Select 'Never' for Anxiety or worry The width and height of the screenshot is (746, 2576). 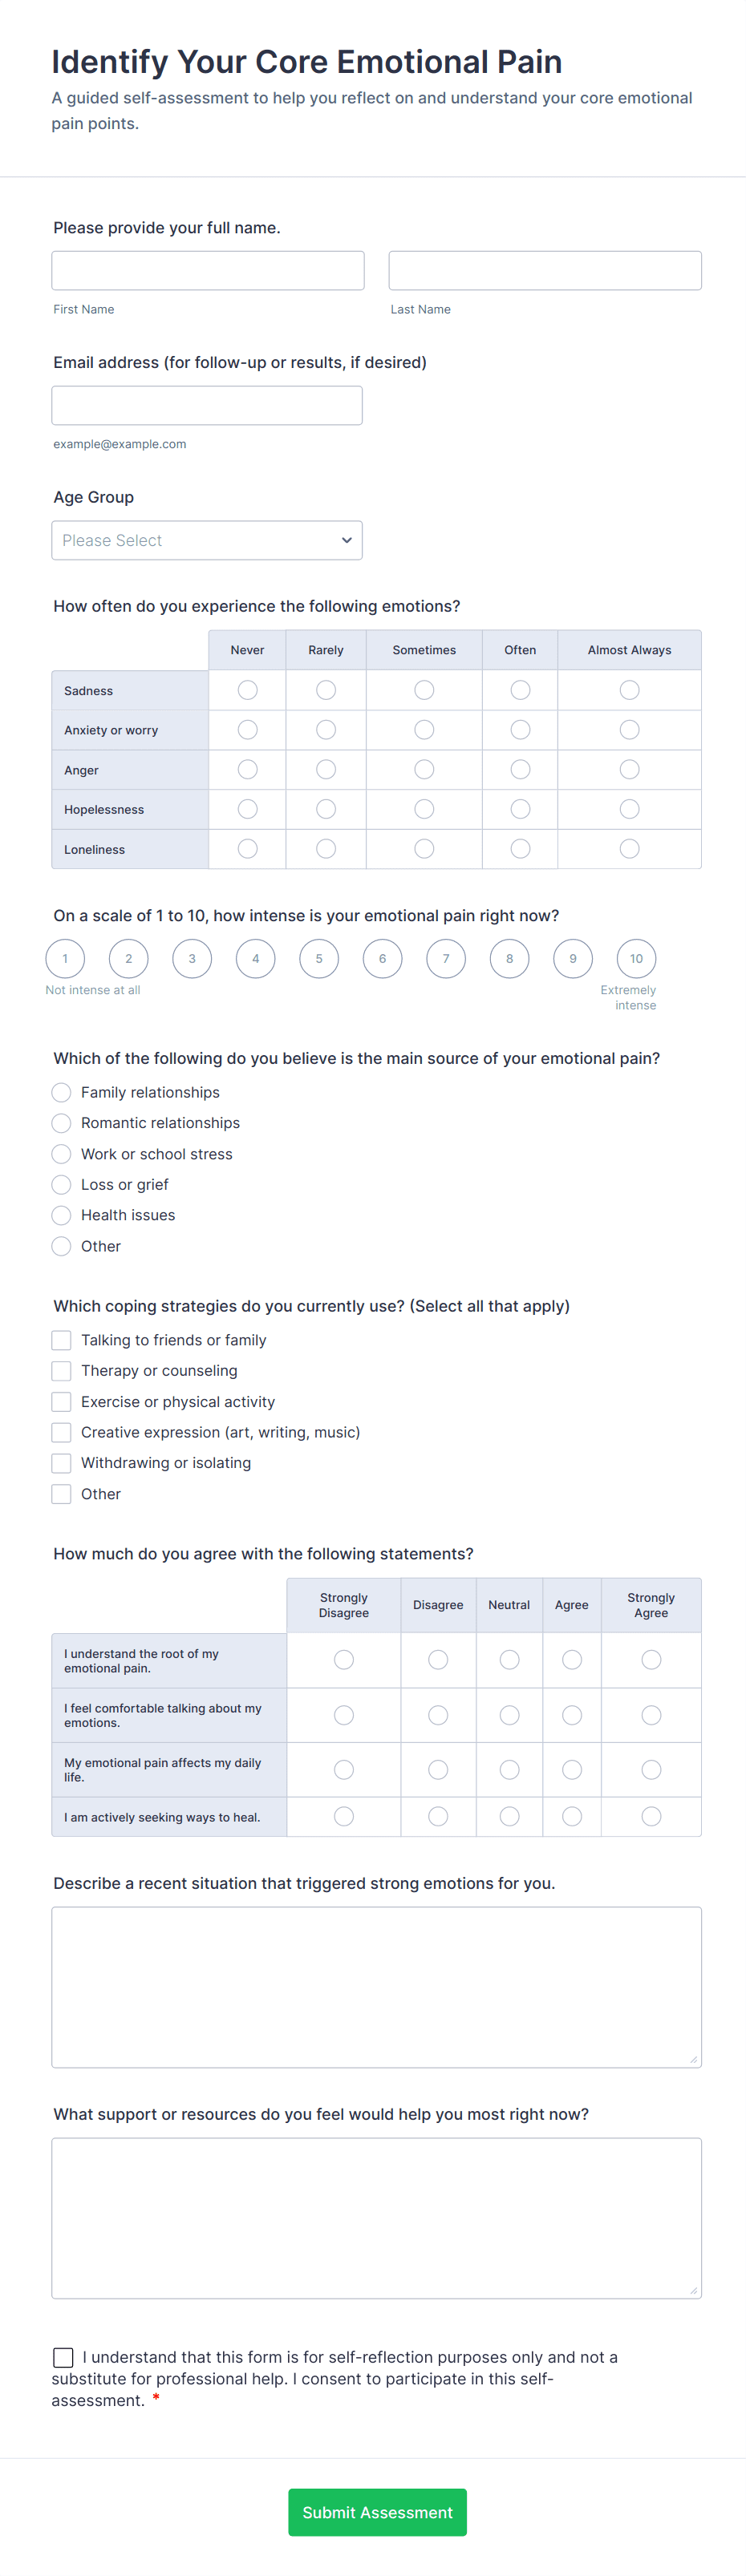[246, 729]
